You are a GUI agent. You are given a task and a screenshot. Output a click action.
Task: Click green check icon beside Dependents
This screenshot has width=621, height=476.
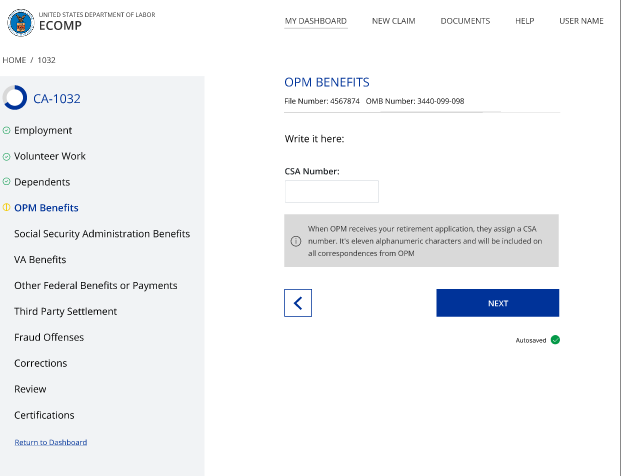pyautogui.click(x=6, y=182)
